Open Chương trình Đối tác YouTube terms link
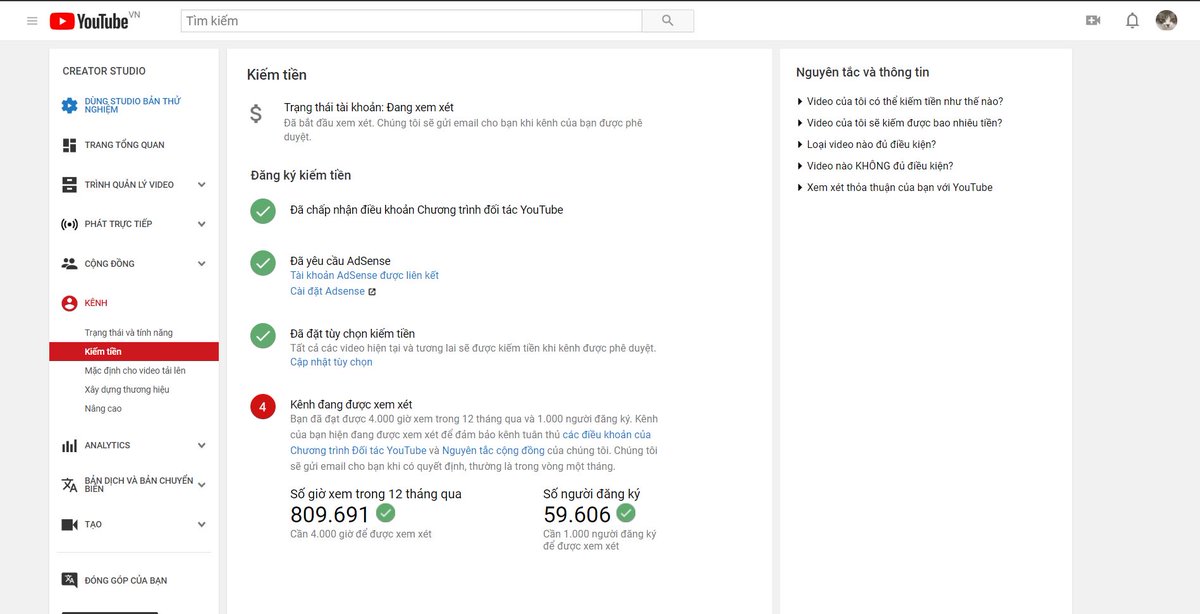This screenshot has width=1200, height=614. (471, 443)
